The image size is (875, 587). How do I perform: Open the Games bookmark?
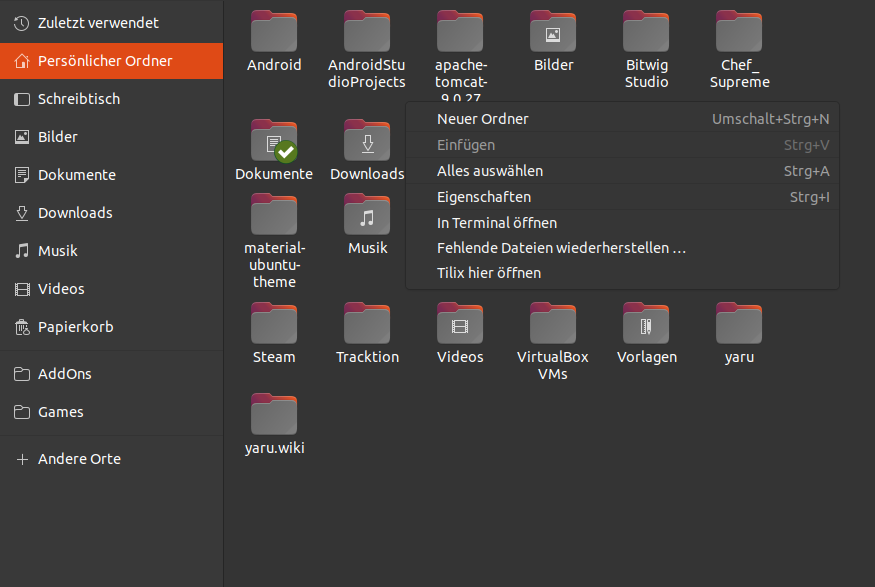coord(112,412)
